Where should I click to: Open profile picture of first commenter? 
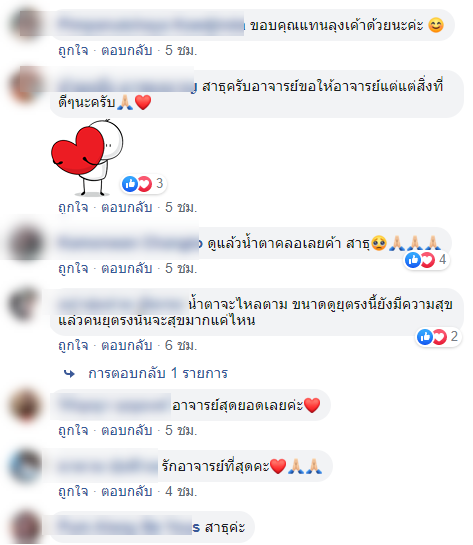tap(26, 23)
